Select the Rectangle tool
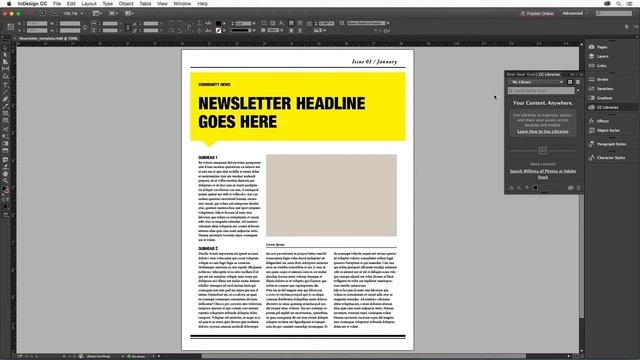 pos(5,120)
